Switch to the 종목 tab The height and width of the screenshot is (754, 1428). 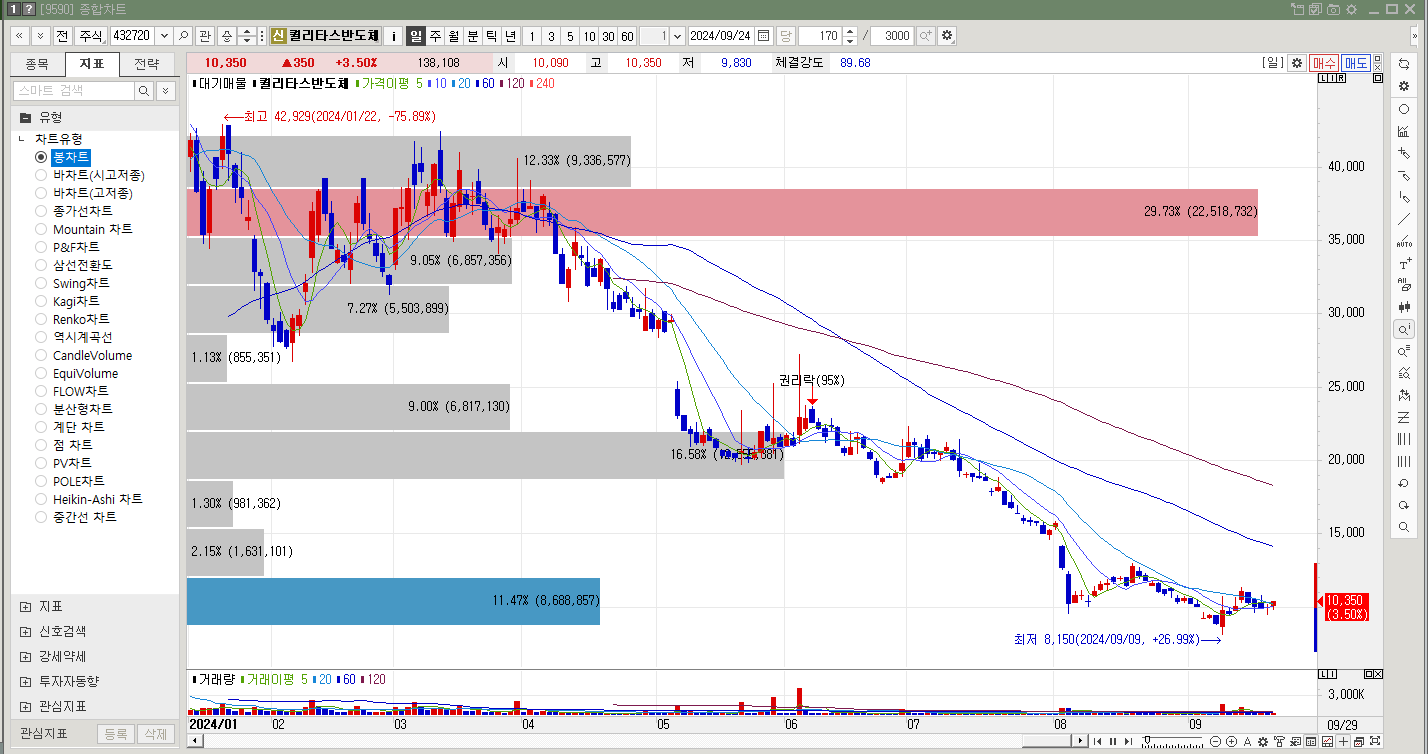point(37,64)
